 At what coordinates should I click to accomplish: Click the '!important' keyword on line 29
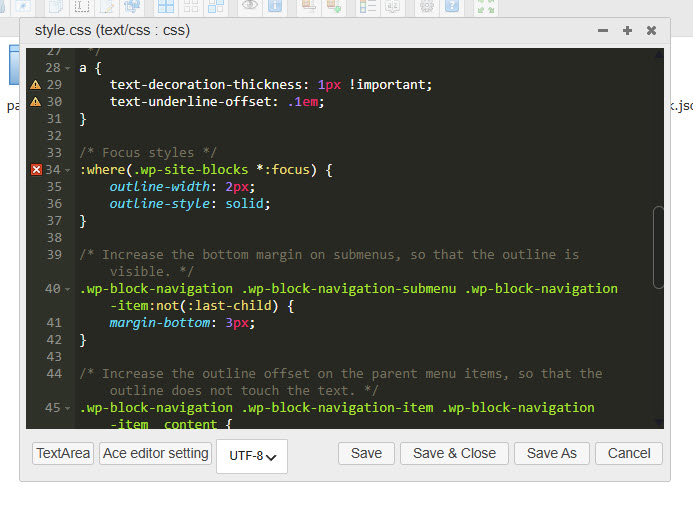point(387,85)
